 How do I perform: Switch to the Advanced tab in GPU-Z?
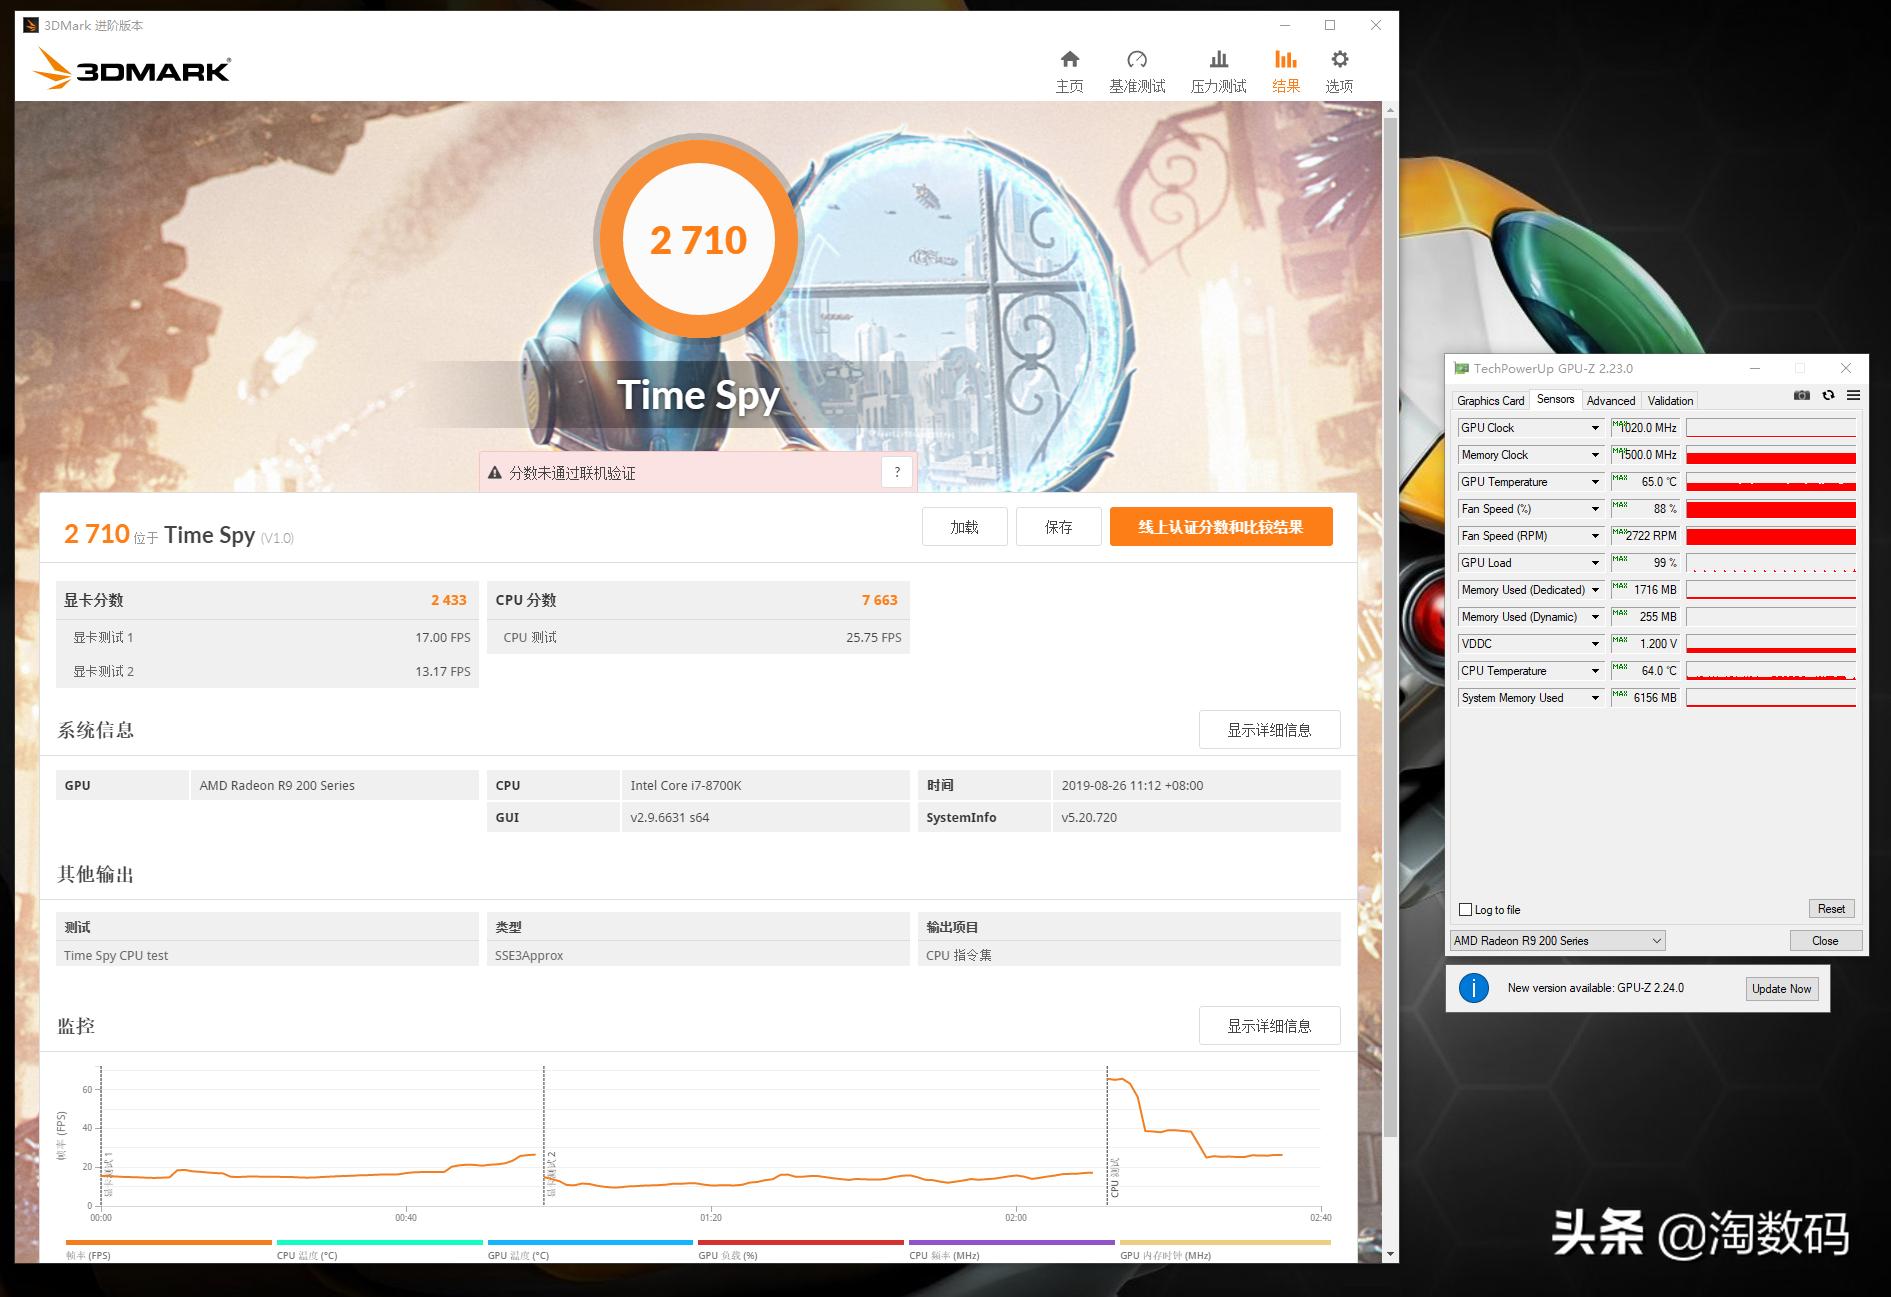[x=1610, y=400]
